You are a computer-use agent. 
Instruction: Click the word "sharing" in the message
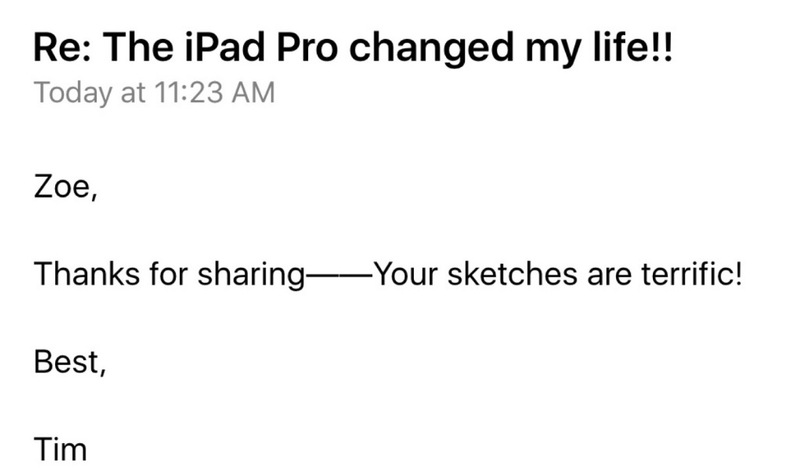(251, 275)
